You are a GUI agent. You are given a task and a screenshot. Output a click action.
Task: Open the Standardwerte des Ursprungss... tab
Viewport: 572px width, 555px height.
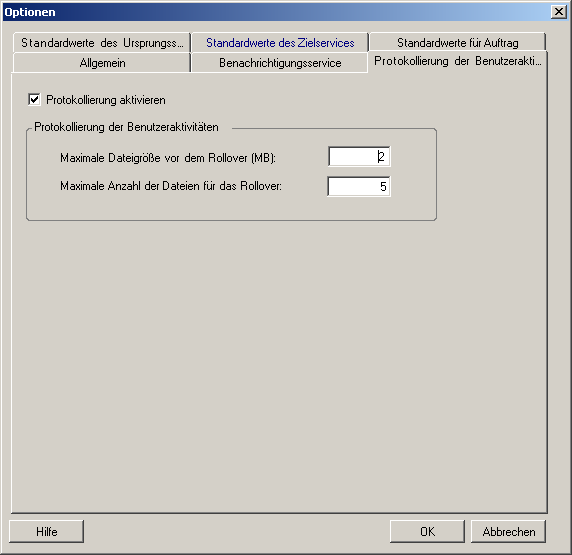pyautogui.click(x=102, y=43)
